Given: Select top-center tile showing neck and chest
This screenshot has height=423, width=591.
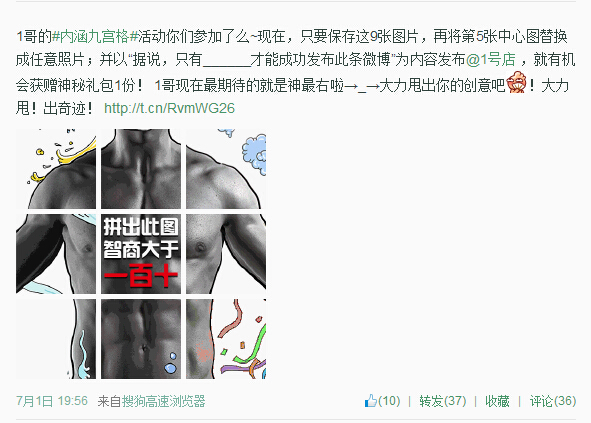Looking at the screenshot, I should pyautogui.click(x=141, y=169).
